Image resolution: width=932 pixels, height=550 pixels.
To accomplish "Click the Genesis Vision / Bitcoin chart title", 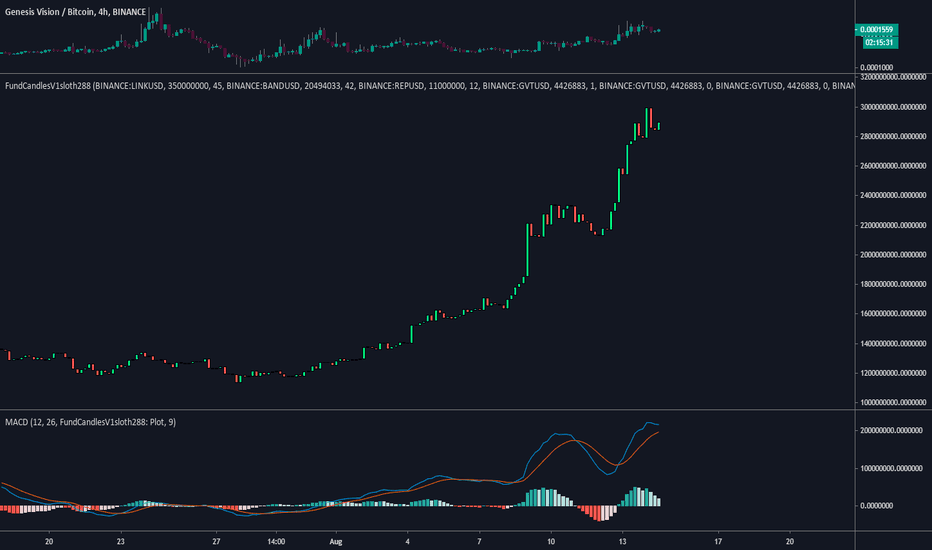I will coord(75,12).
